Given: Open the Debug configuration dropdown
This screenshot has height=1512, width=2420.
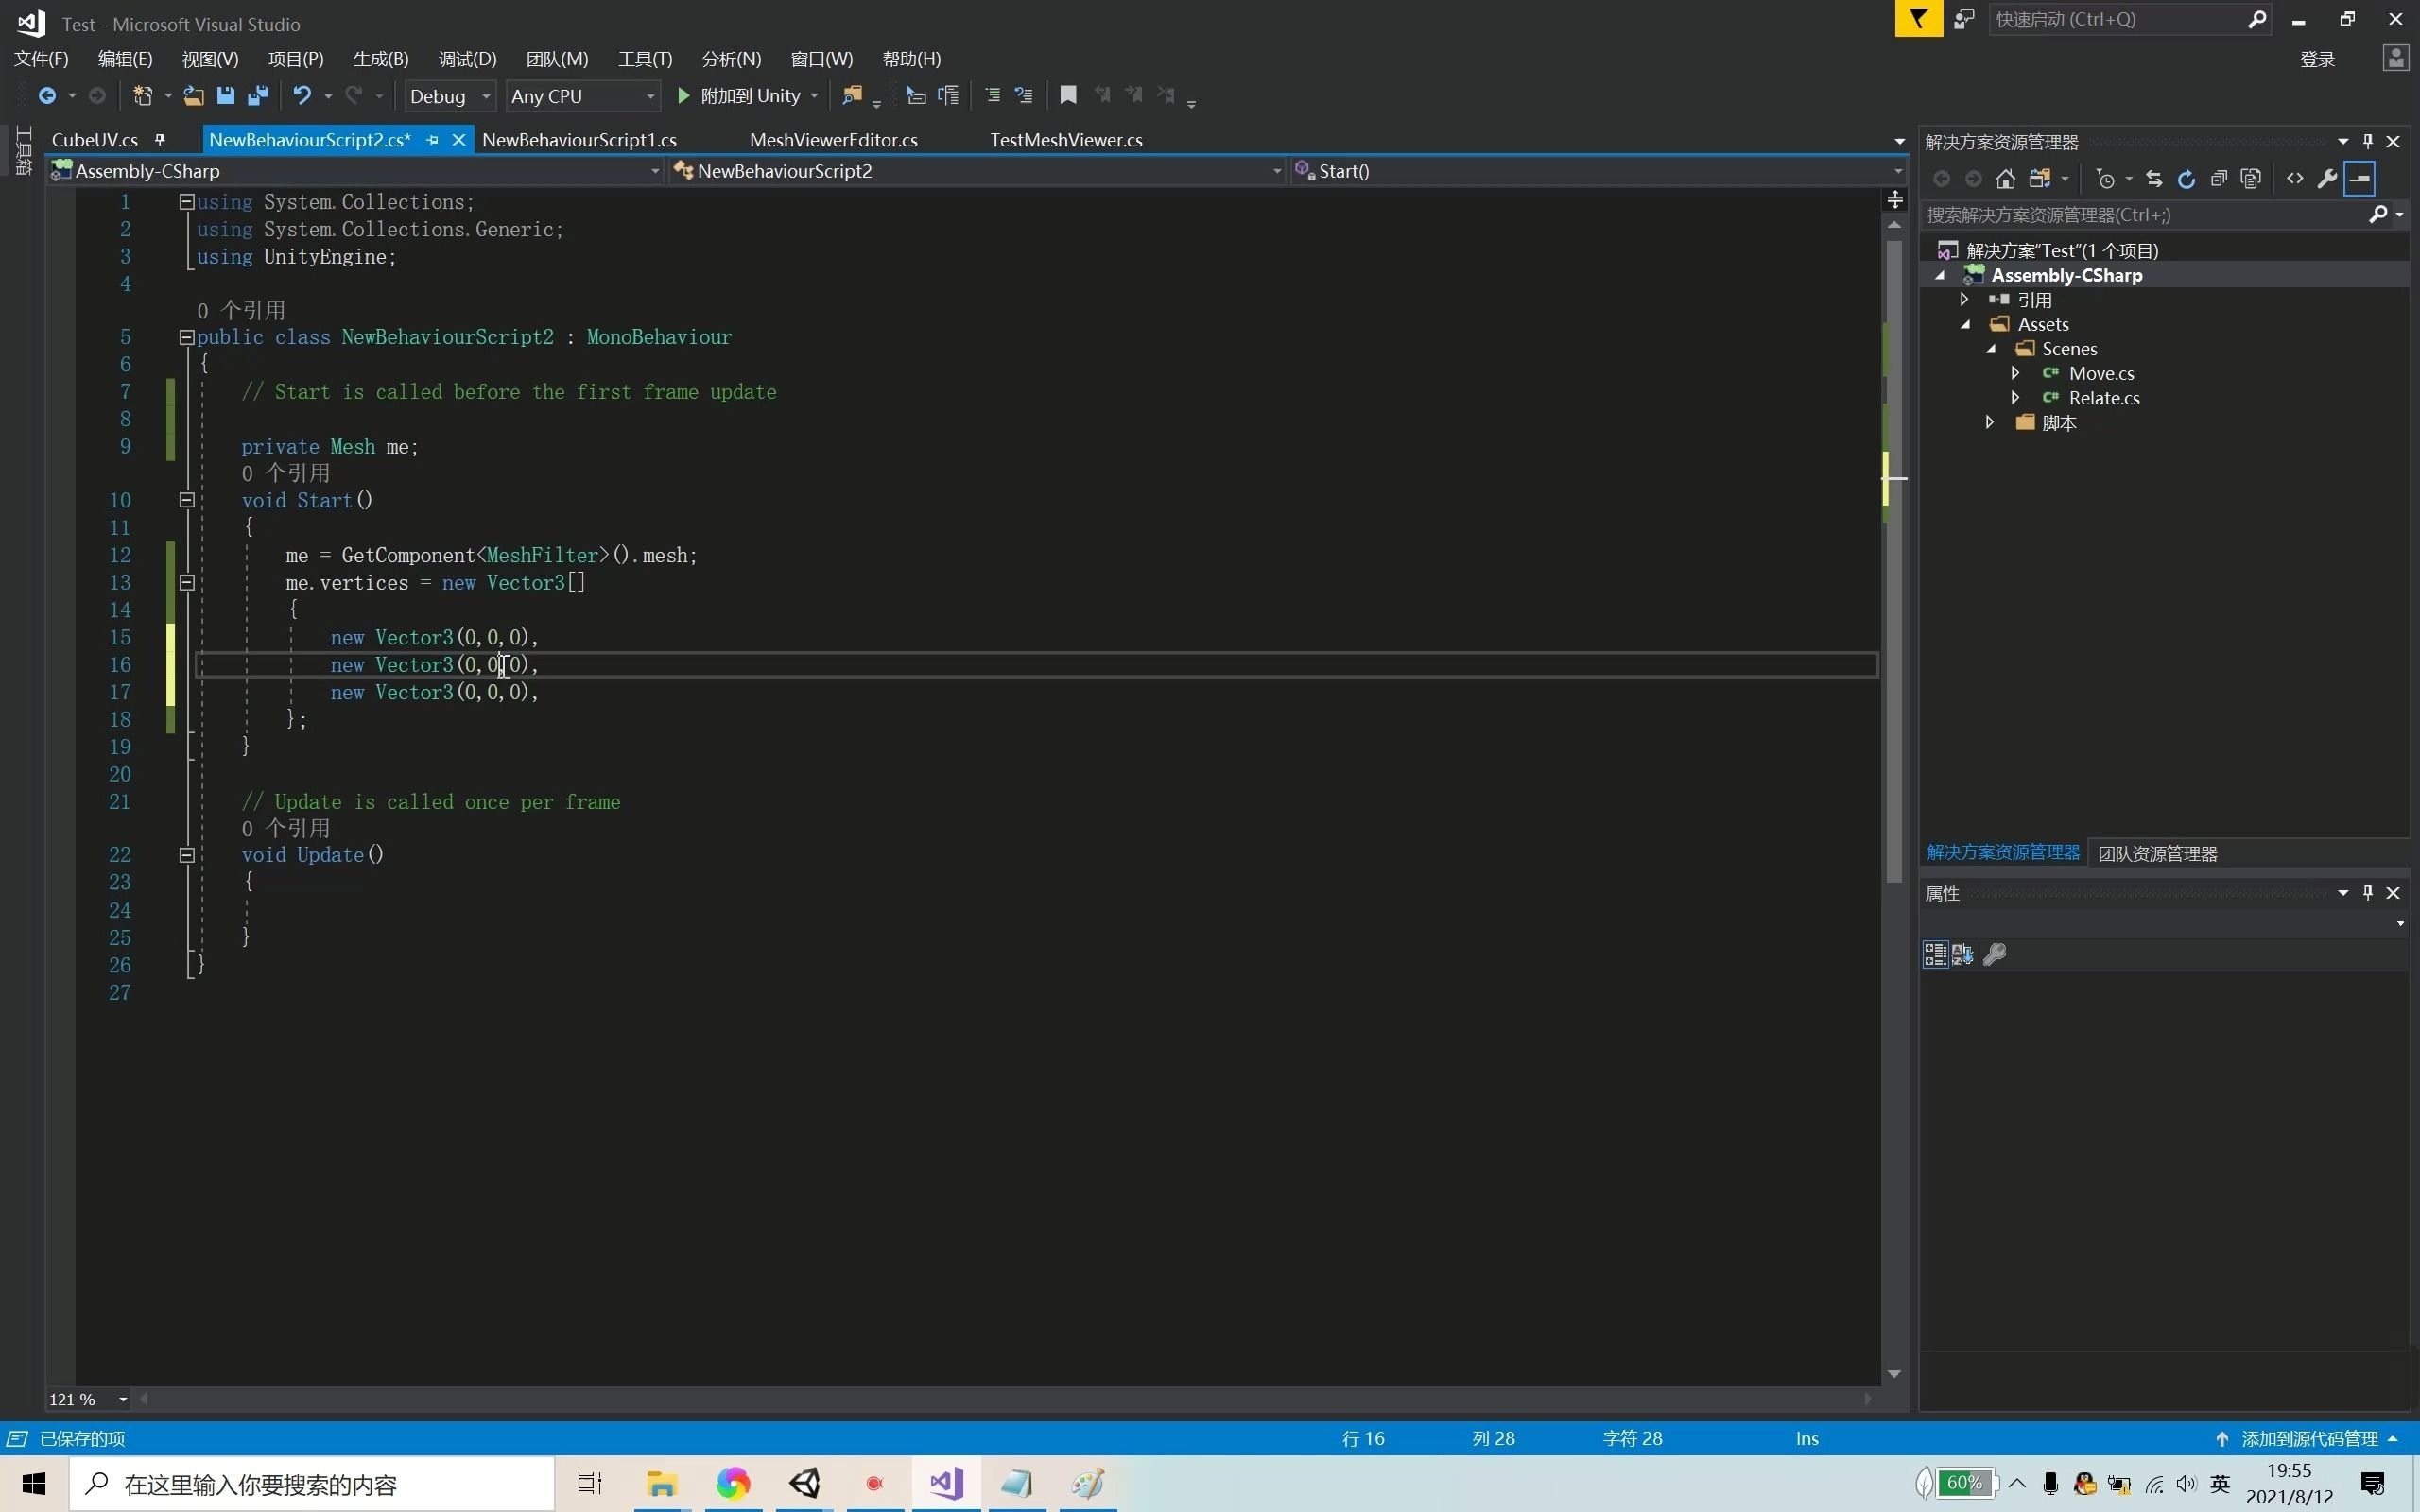Looking at the screenshot, I should click(x=450, y=96).
